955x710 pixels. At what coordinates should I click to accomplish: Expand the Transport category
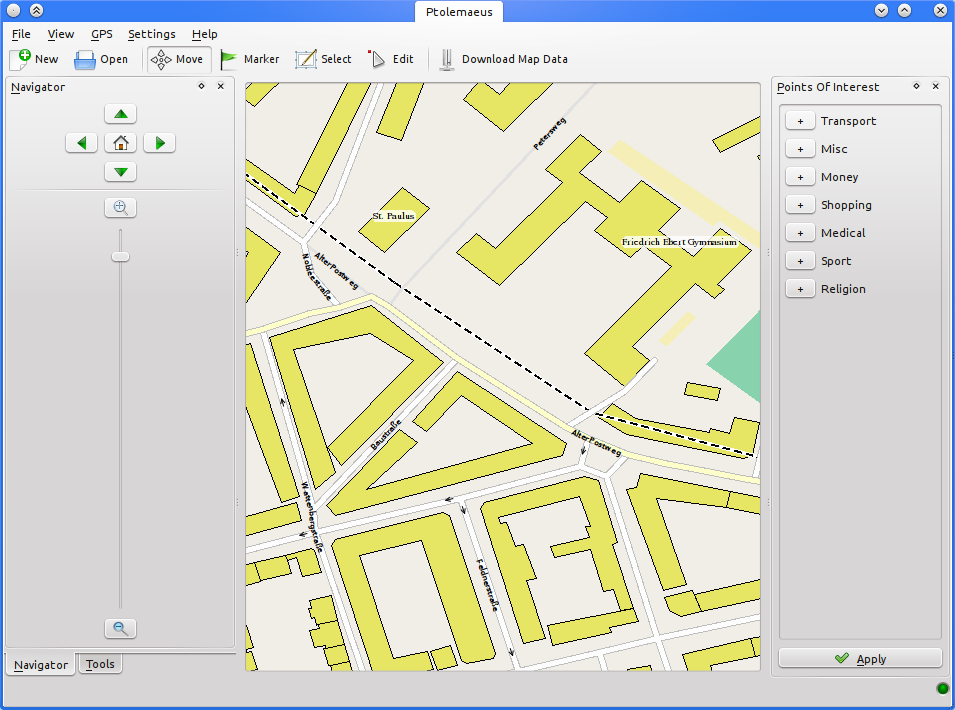click(800, 121)
